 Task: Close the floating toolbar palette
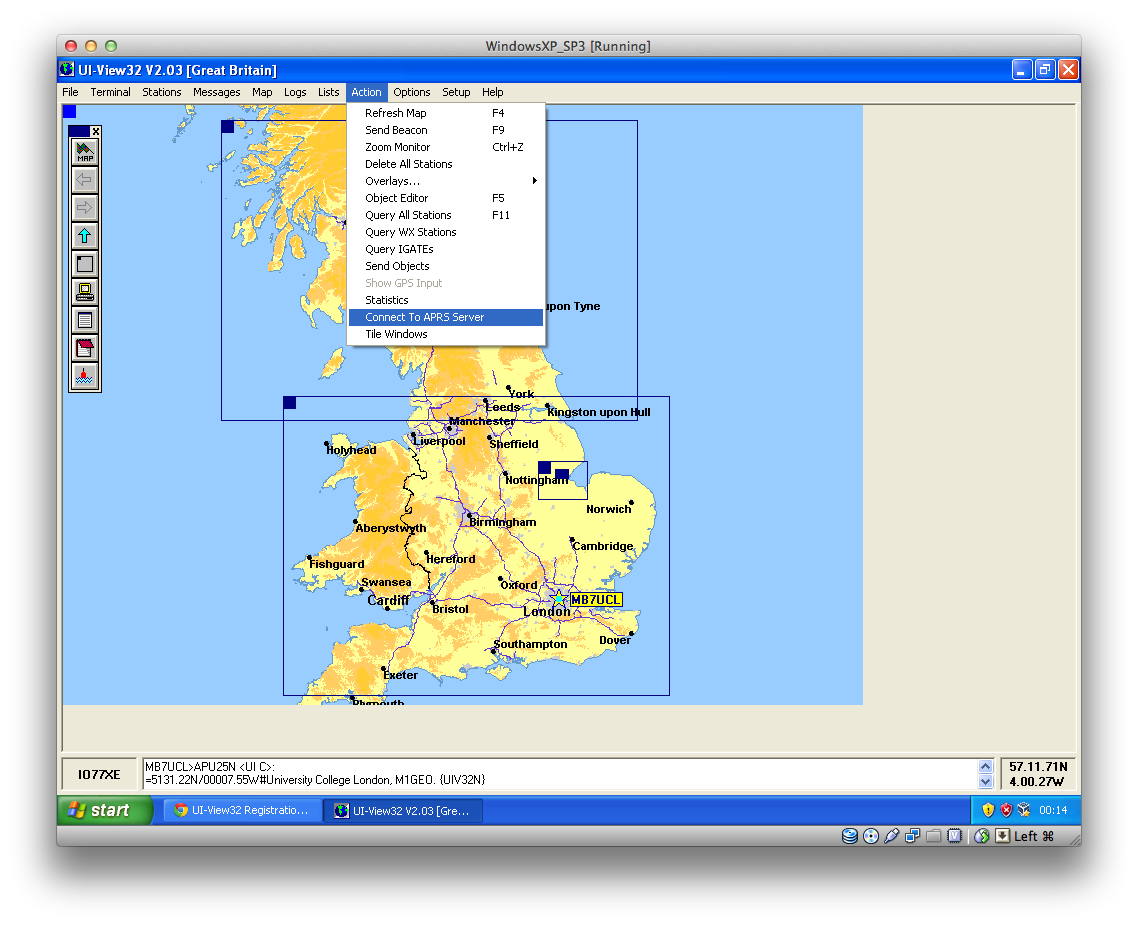pyautogui.click(x=95, y=131)
